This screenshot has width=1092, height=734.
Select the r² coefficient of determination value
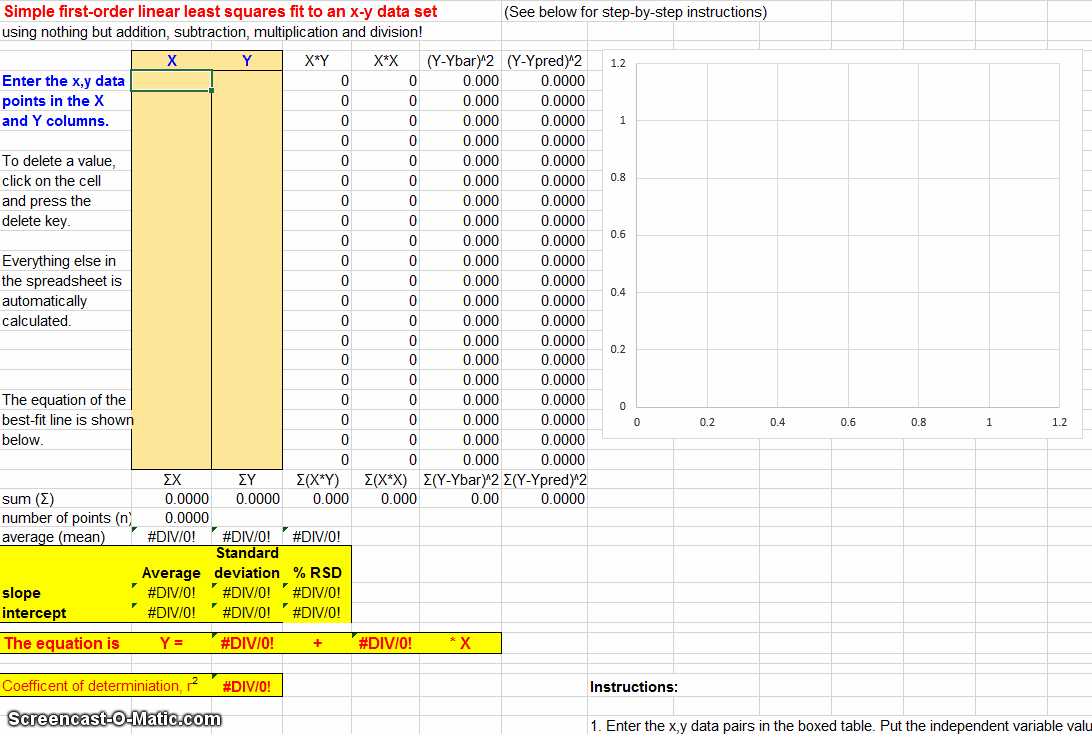click(247, 686)
